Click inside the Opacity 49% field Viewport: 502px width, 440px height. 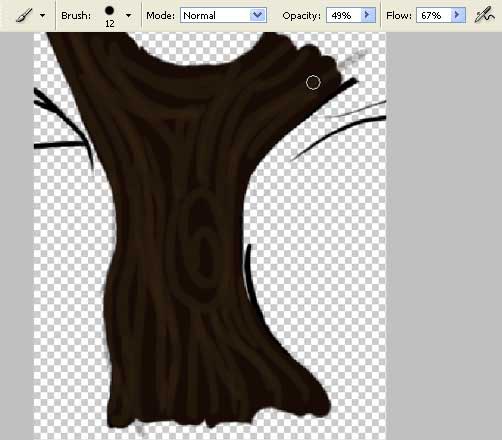[344, 15]
